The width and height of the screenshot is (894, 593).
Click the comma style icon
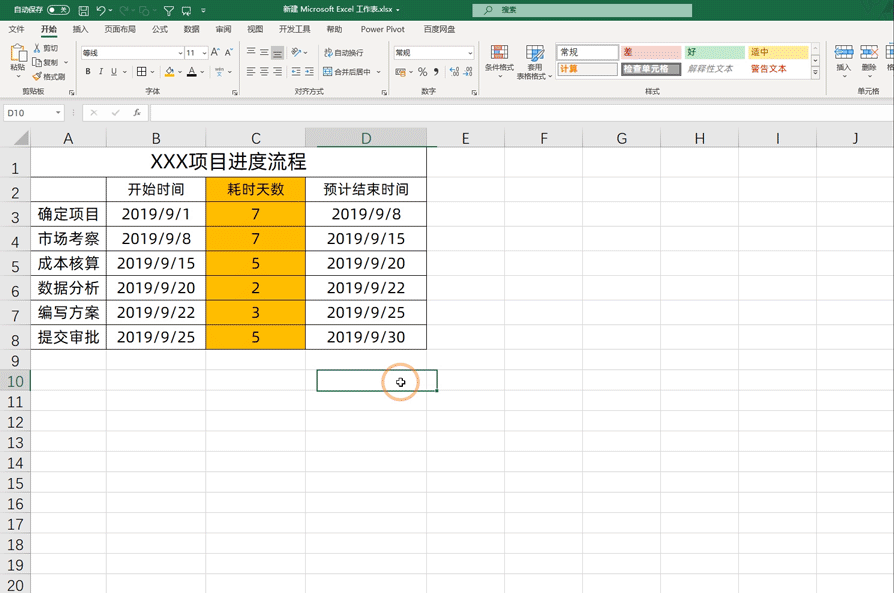(436, 72)
